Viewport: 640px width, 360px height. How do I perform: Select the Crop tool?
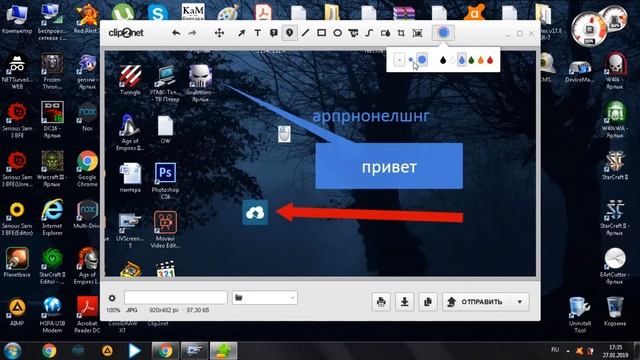(x=401, y=33)
